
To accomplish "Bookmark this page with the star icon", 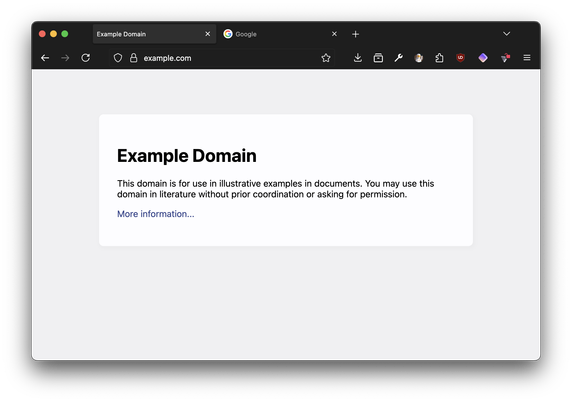I will (x=326, y=58).
